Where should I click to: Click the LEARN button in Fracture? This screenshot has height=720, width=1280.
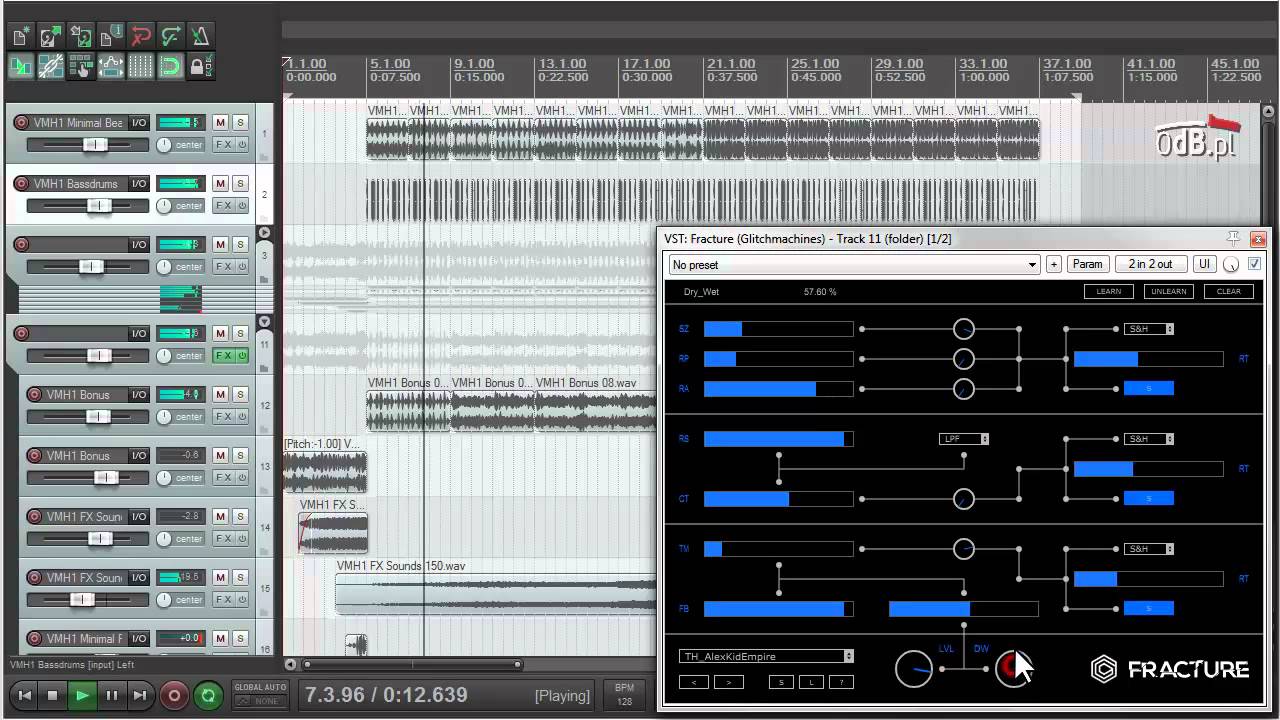[1108, 291]
